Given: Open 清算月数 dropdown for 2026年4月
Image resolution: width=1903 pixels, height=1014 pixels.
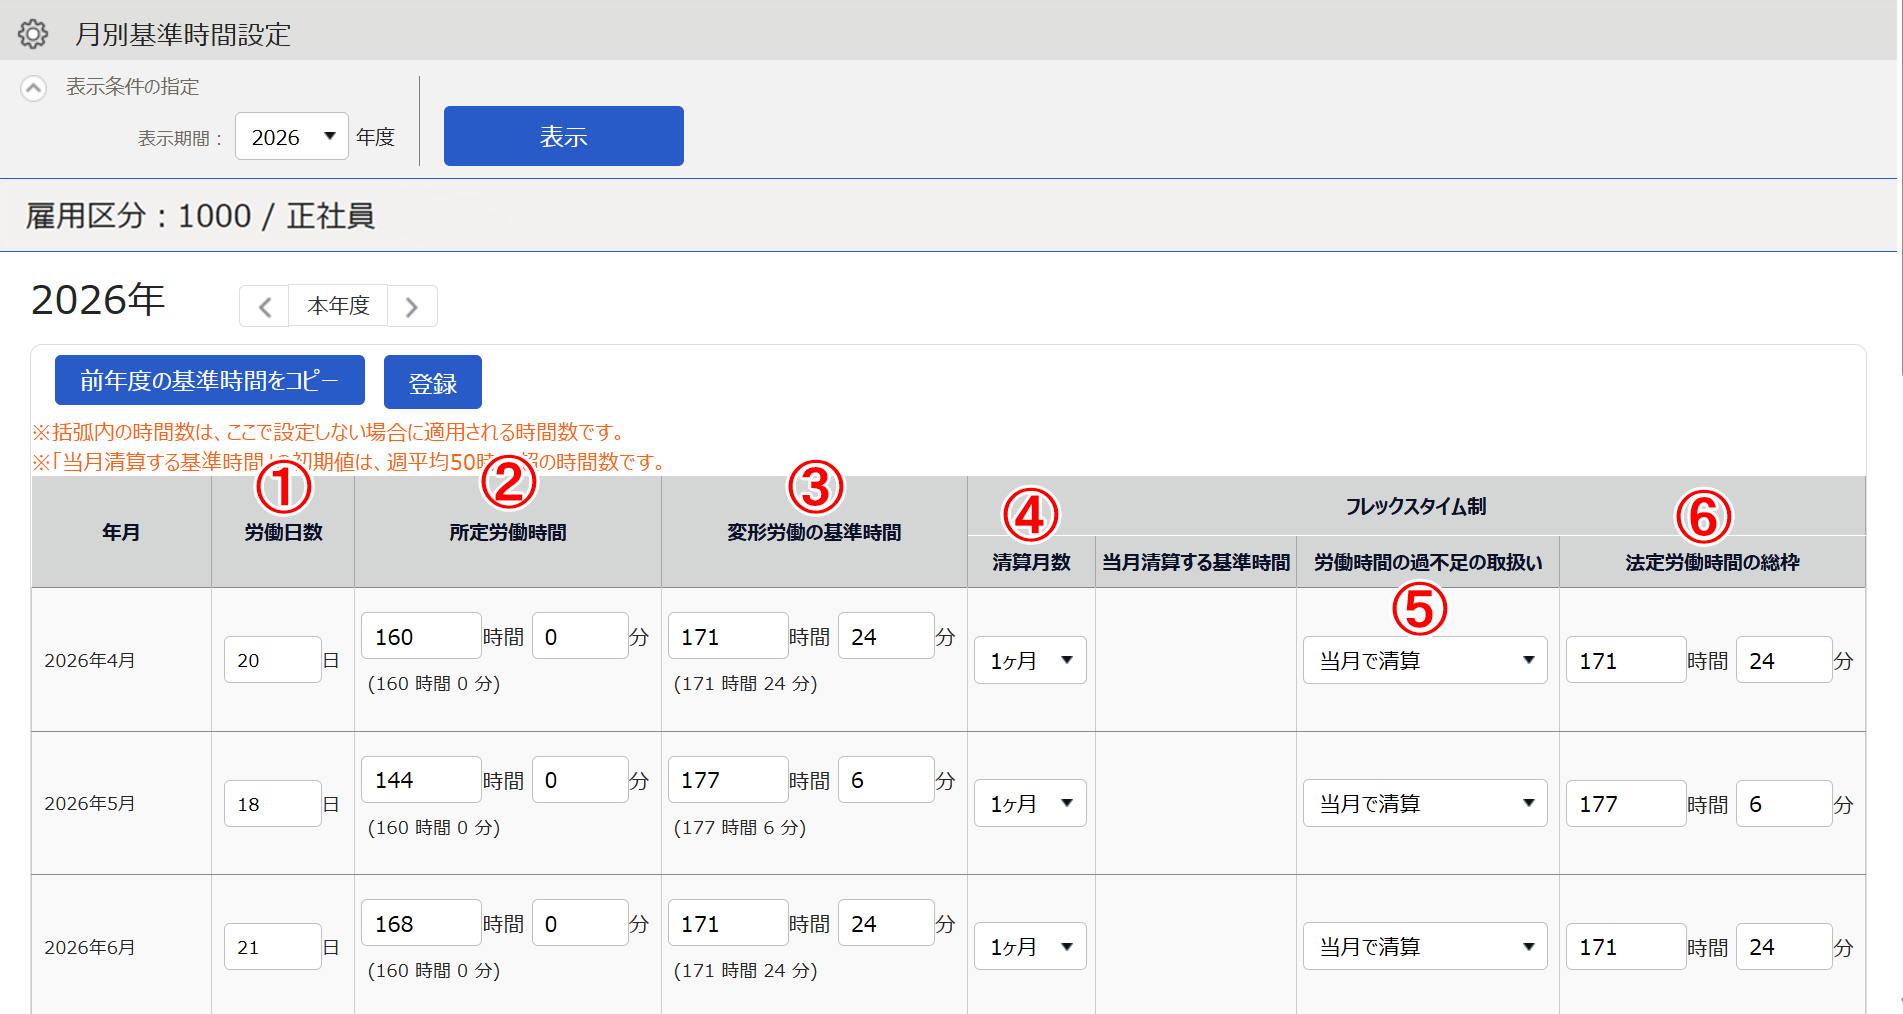Looking at the screenshot, I should (1031, 660).
